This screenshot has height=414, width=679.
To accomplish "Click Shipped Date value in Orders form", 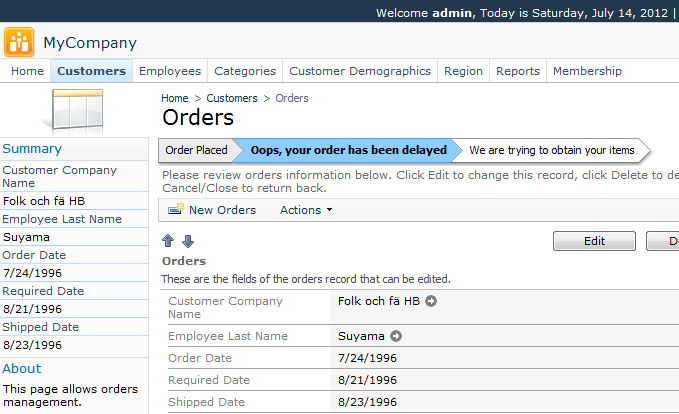I will (367, 402).
